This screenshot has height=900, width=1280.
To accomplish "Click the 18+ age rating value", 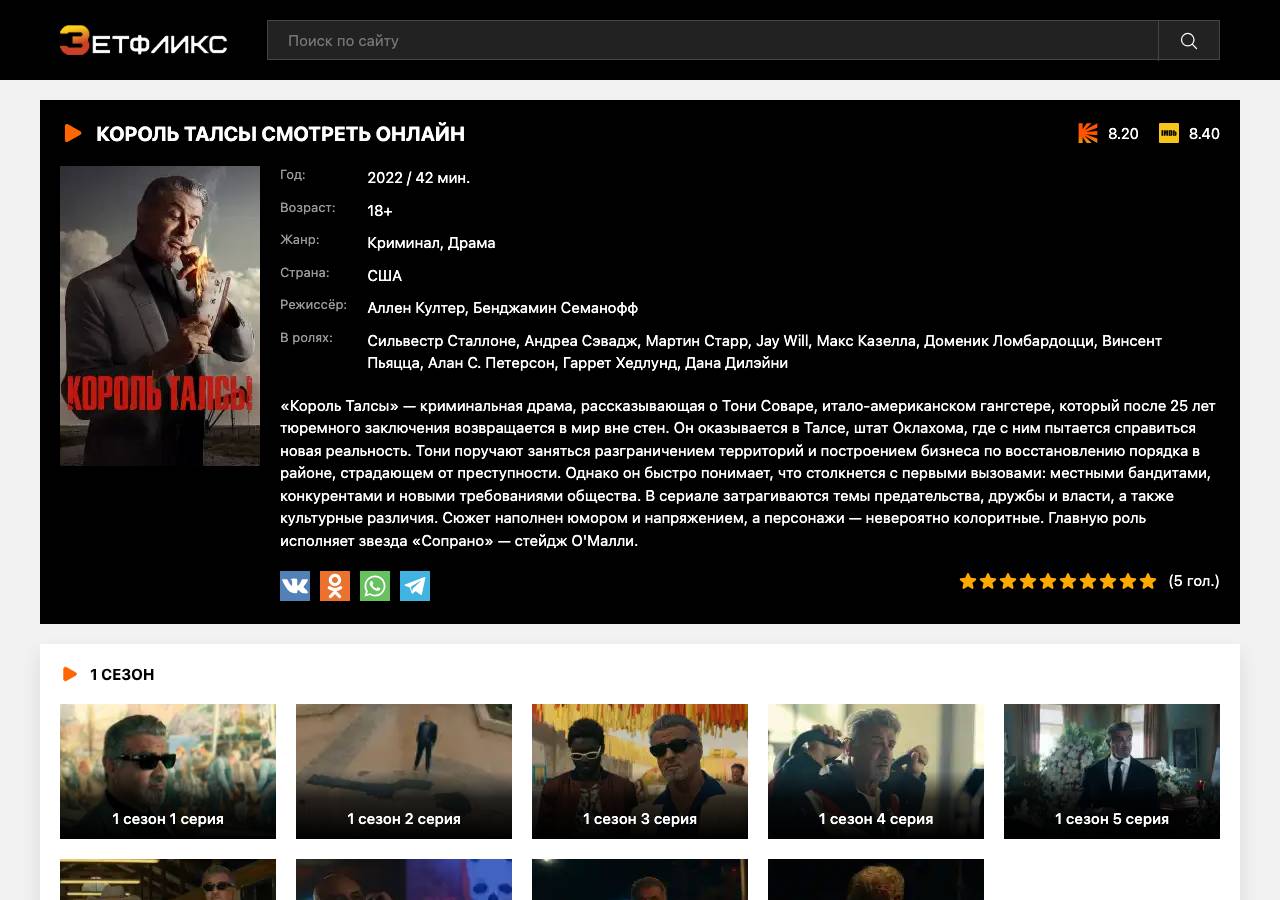I will (x=380, y=211).
